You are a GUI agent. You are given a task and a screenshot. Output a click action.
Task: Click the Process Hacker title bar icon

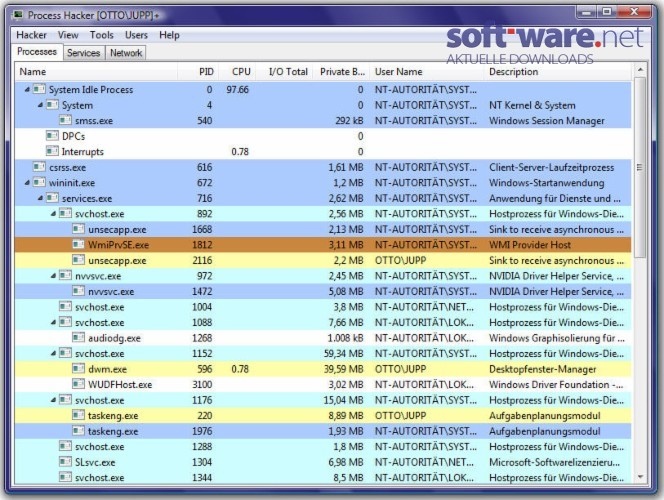coord(18,15)
